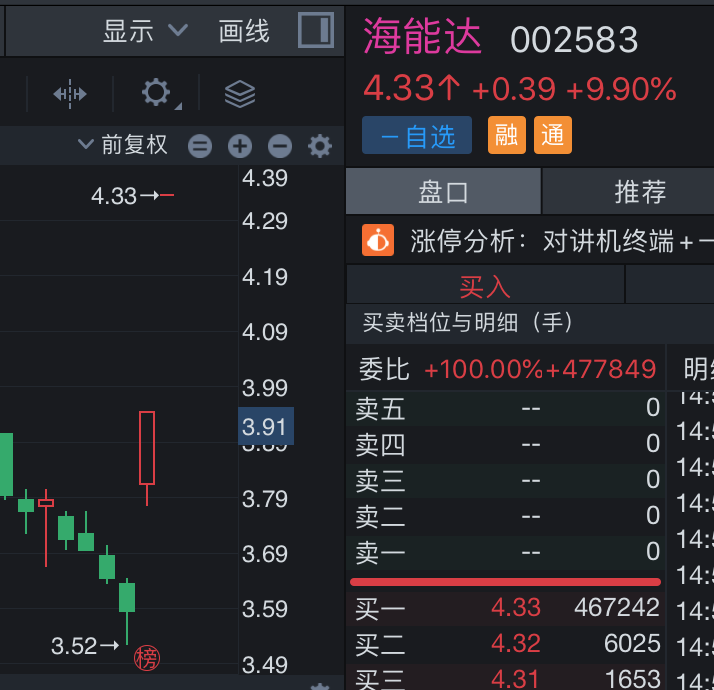
Task: Click the red 榜 badge on chart
Action: point(147,657)
